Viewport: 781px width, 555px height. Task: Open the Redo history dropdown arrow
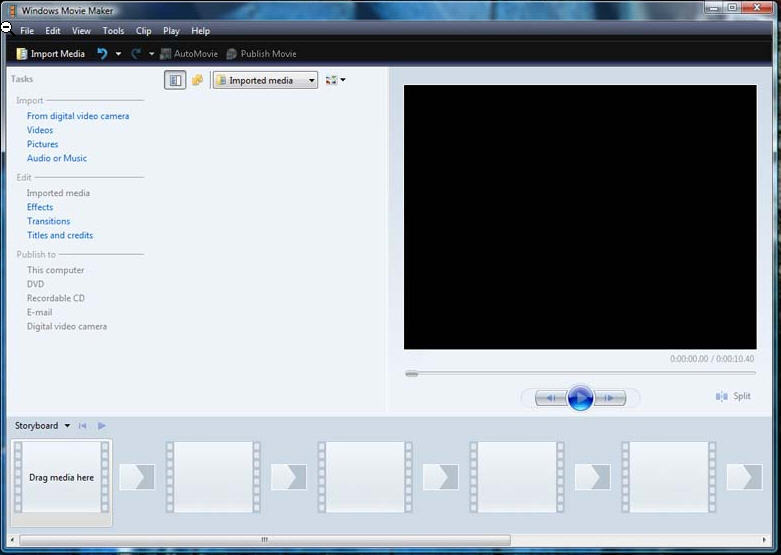[x=151, y=54]
